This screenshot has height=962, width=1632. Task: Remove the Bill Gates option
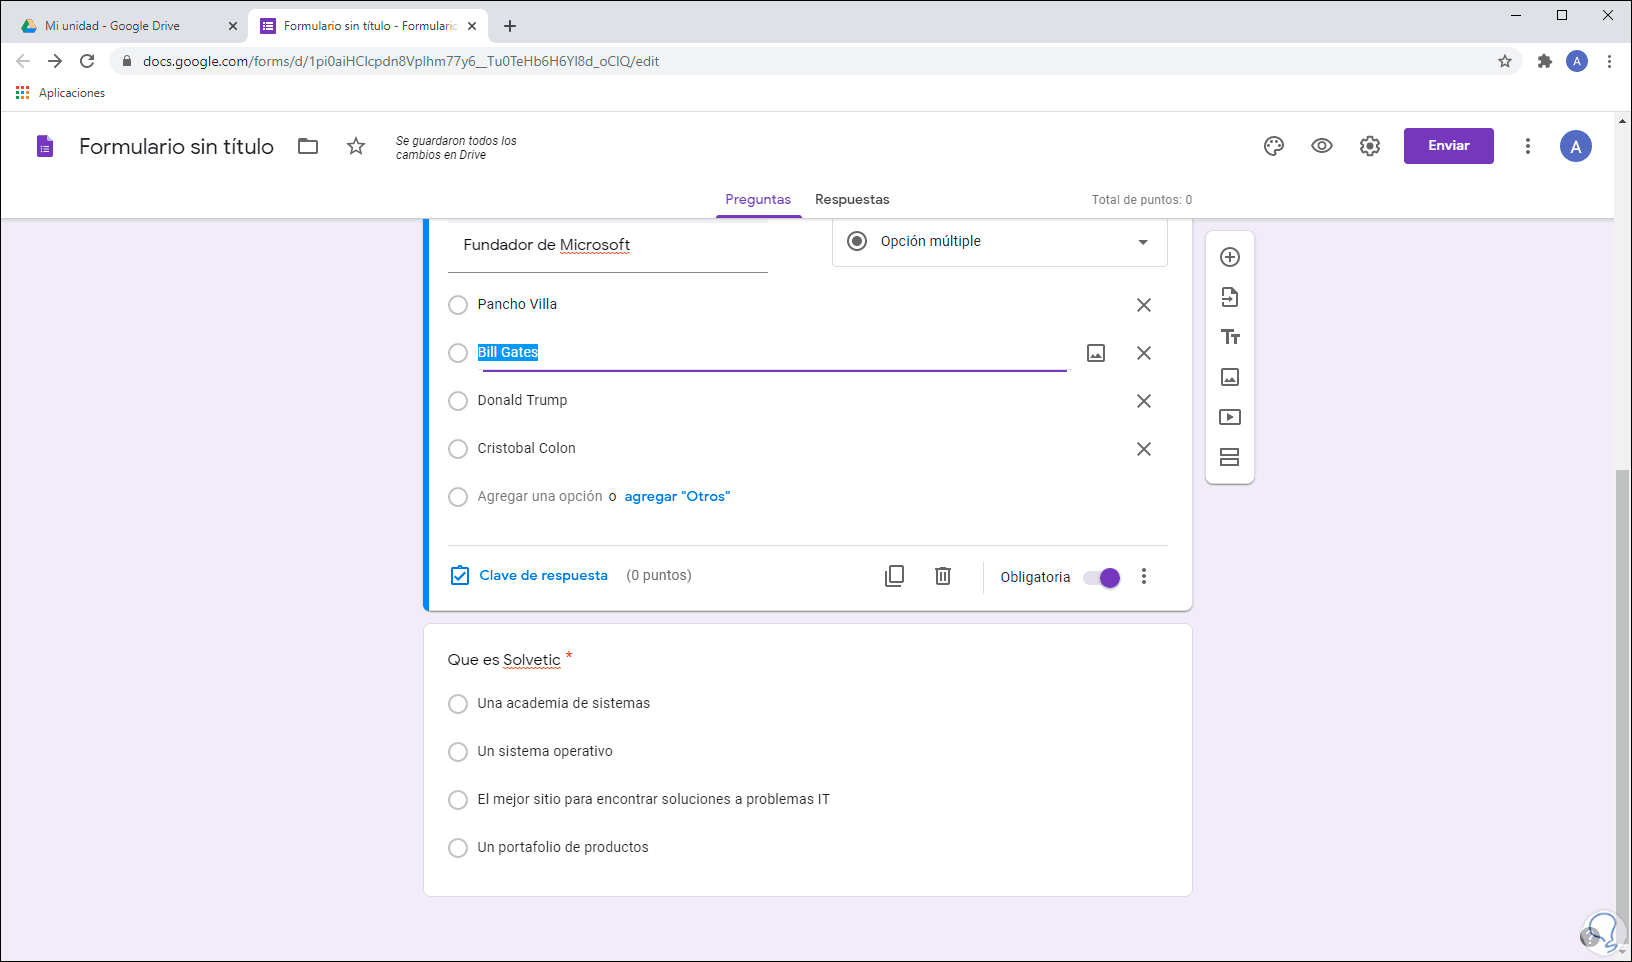click(1144, 353)
